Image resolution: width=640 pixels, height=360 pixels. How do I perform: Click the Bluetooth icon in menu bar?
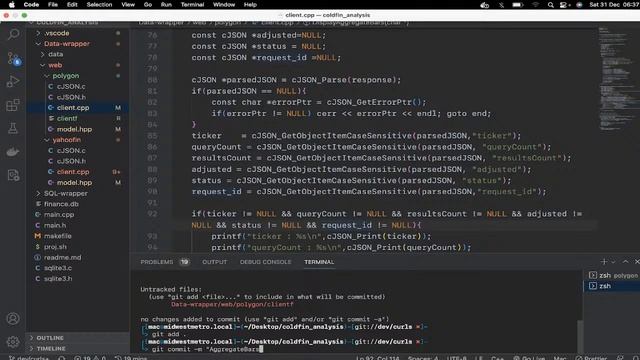tap(501, 5)
